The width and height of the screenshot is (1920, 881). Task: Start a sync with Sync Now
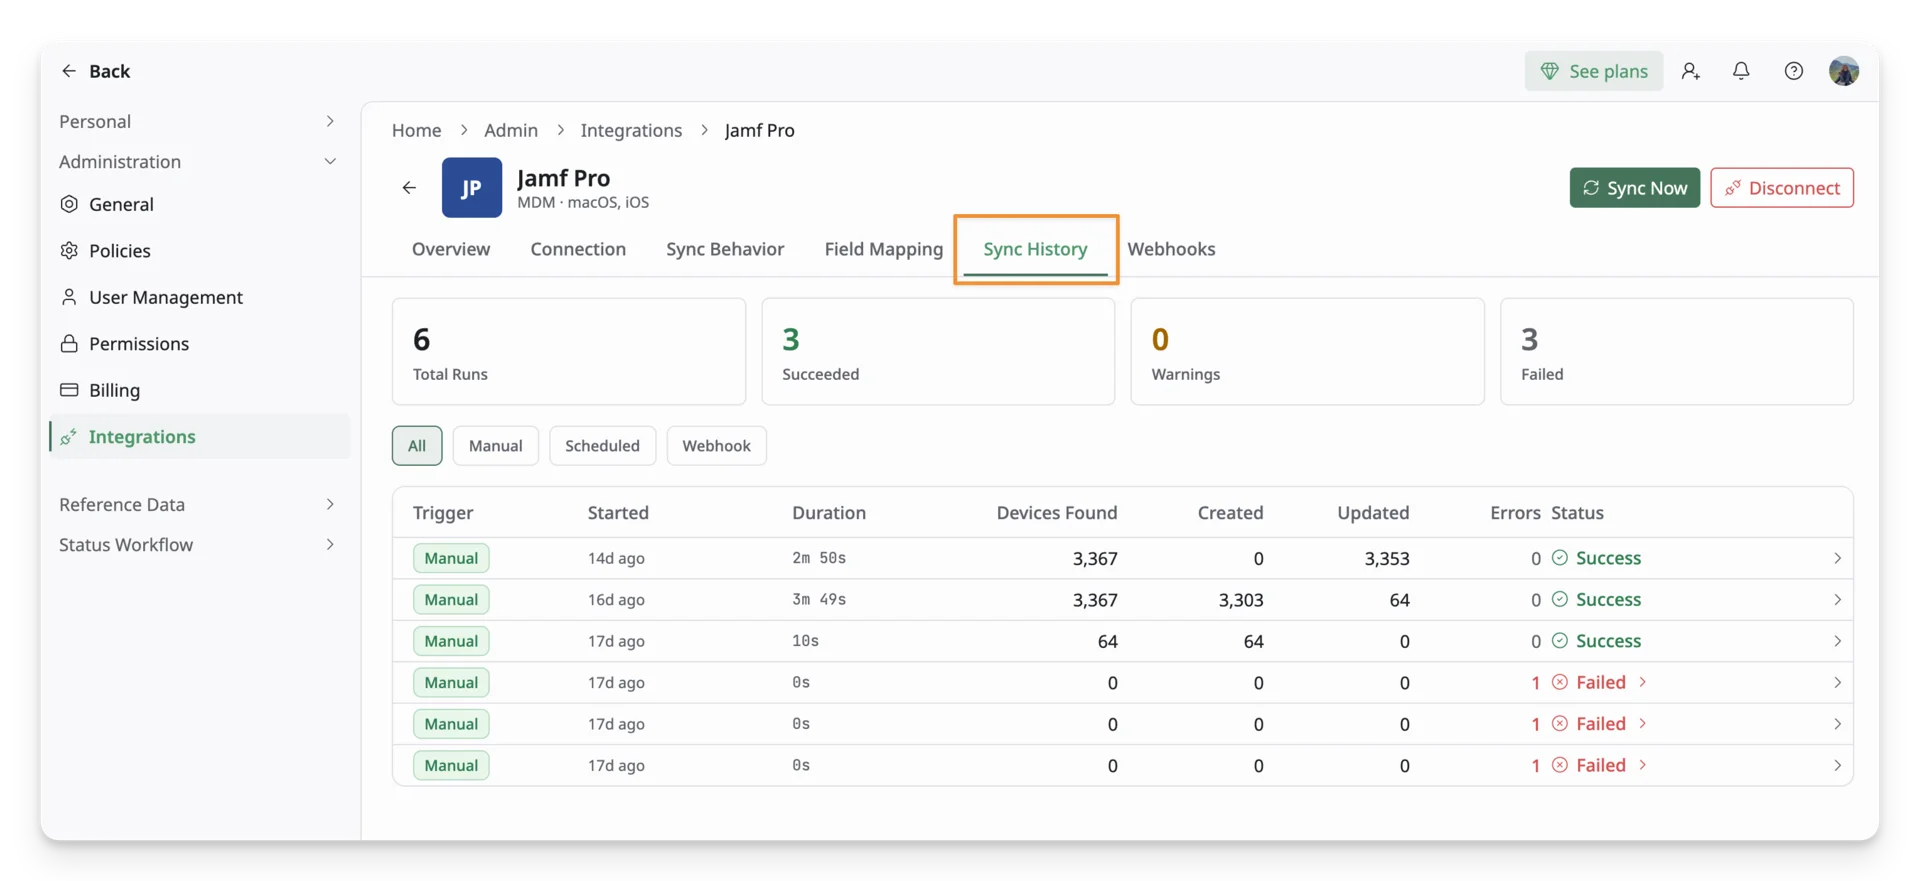pos(1635,188)
